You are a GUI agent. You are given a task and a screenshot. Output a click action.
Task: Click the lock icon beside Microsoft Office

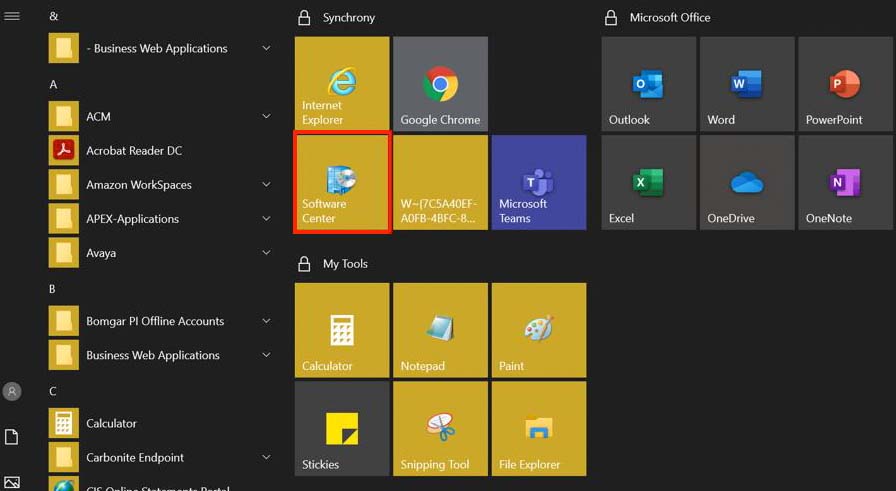point(611,18)
